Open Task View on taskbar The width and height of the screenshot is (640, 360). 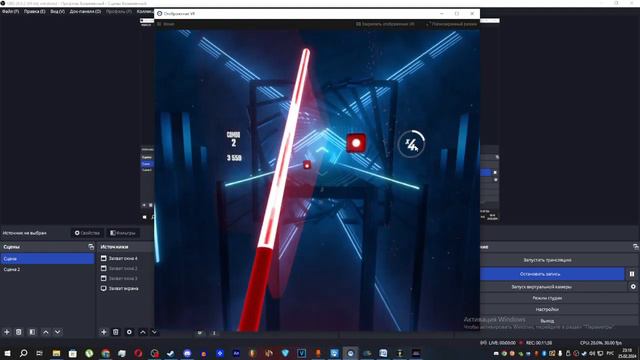tap(40, 353)
